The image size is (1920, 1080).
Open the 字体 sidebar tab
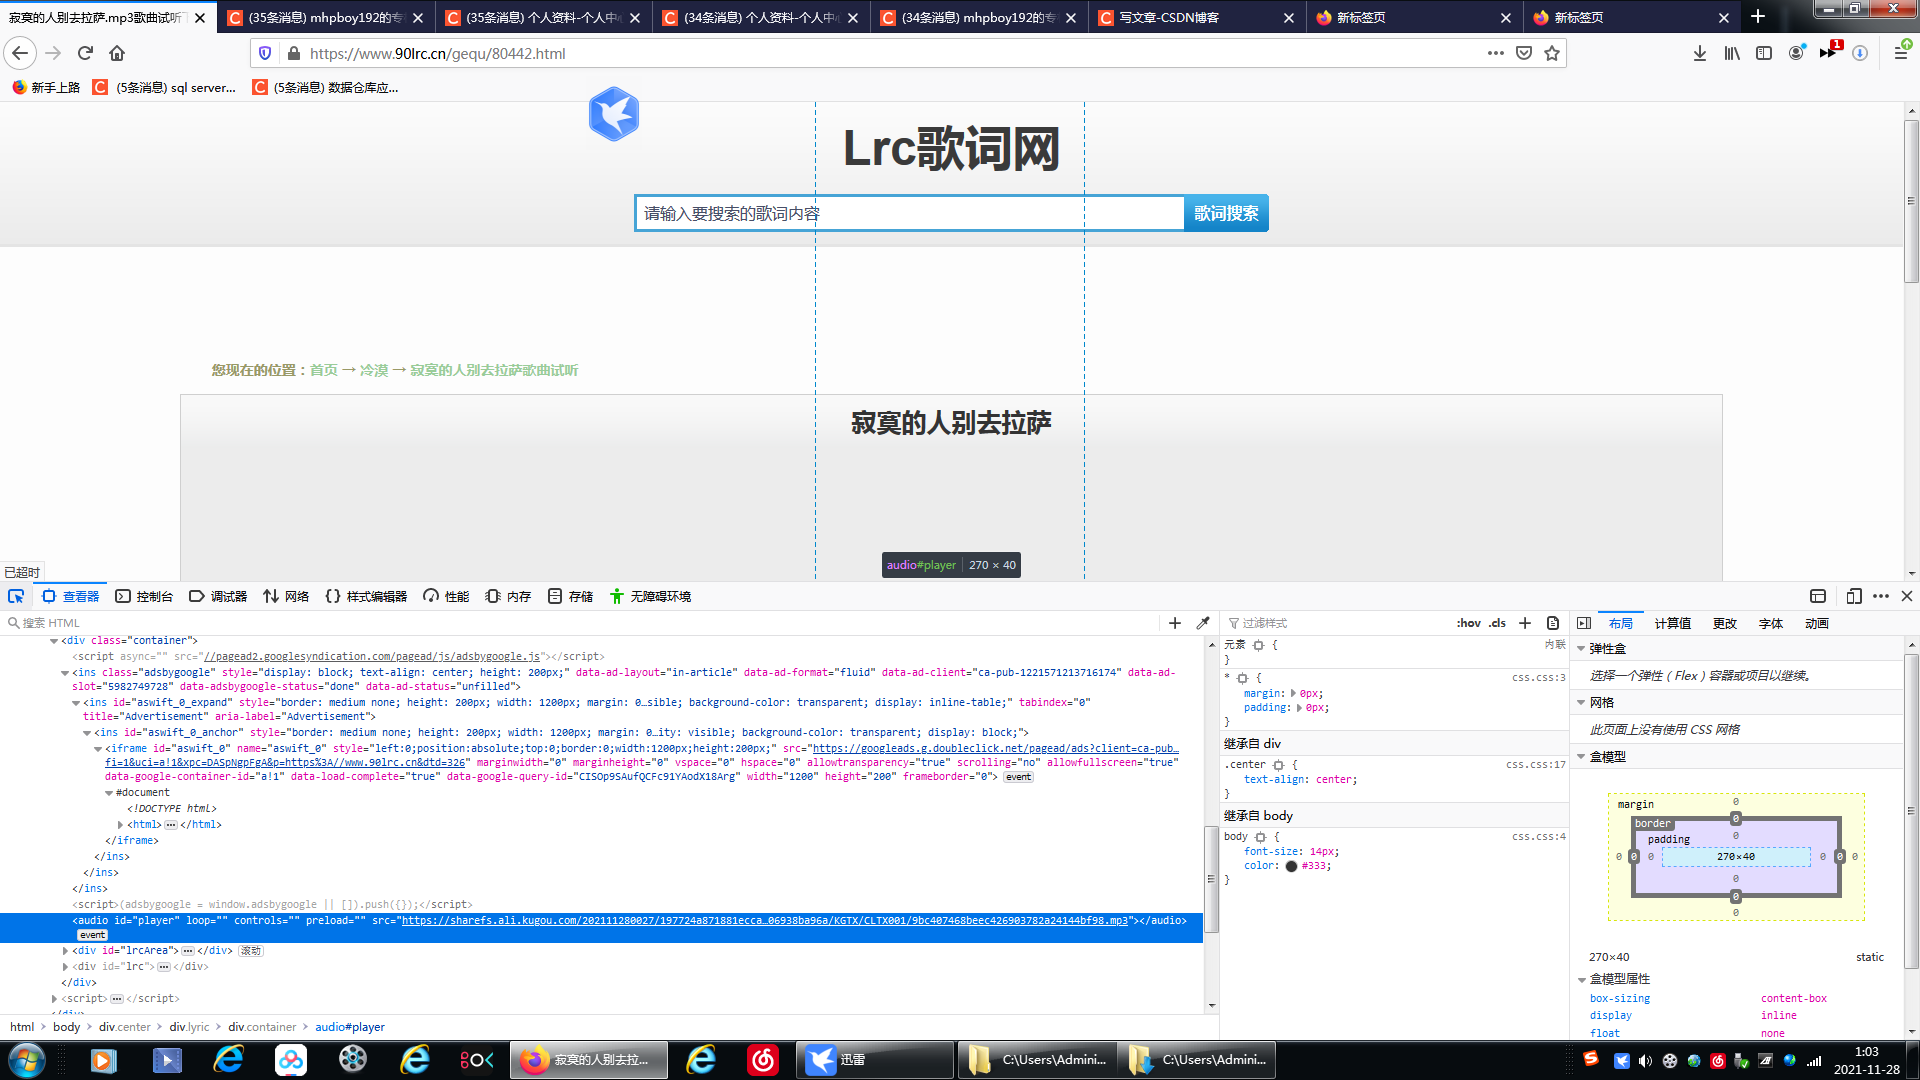pos(1771,623)
